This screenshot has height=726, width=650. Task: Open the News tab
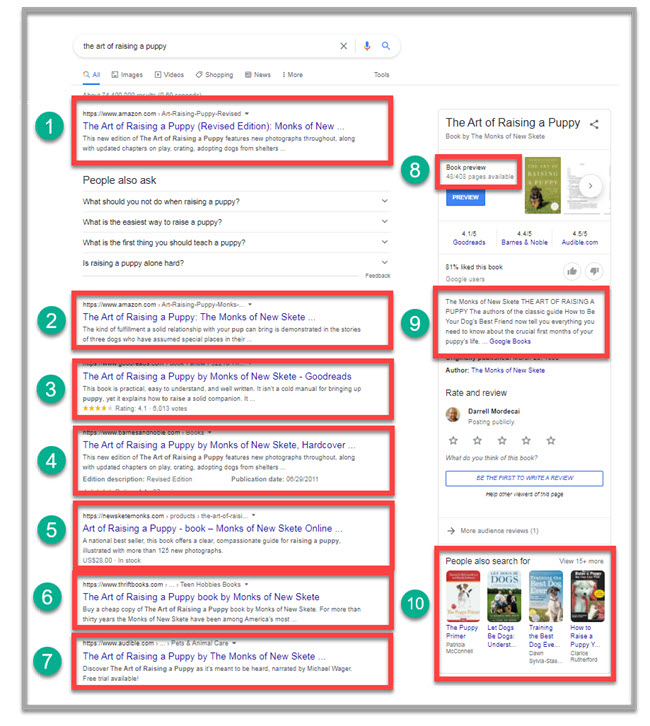pos(258,75)
